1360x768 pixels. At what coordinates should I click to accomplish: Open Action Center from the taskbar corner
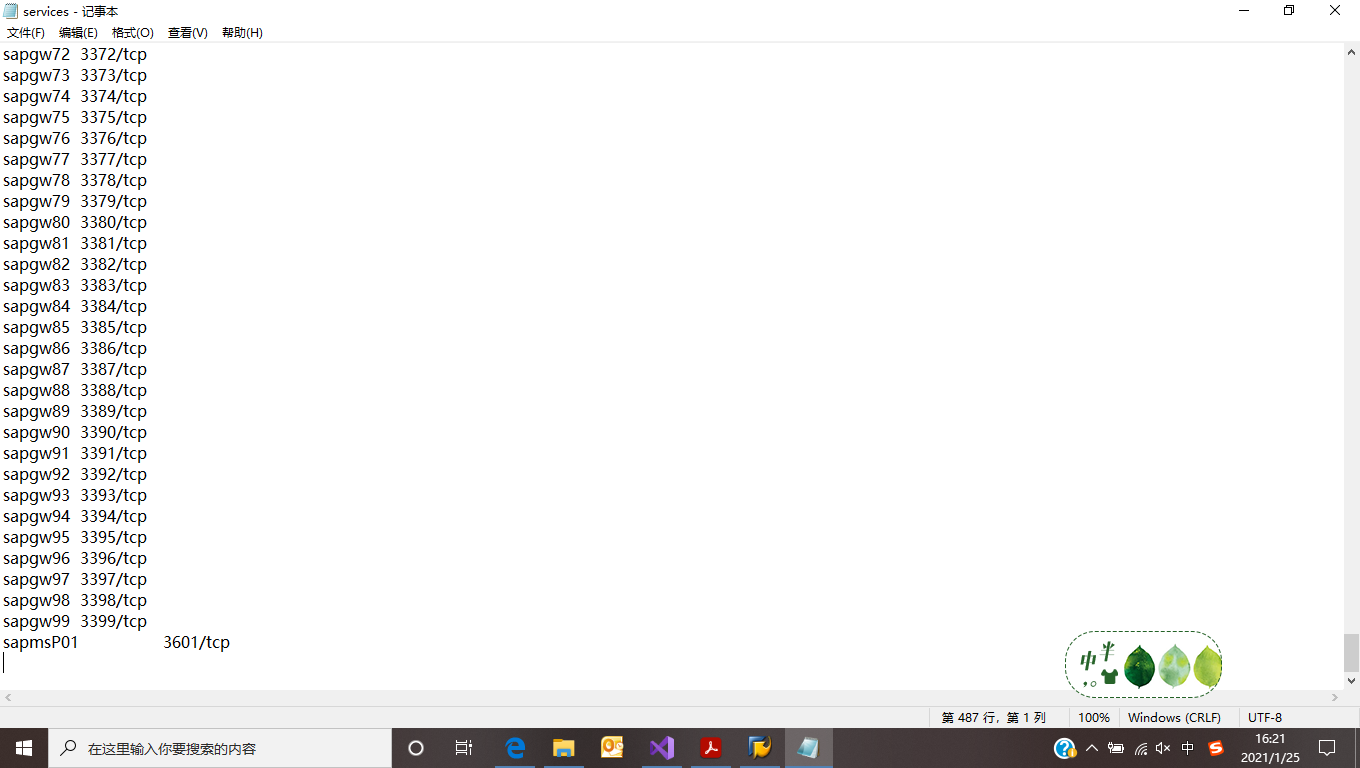click(1327, 747)
